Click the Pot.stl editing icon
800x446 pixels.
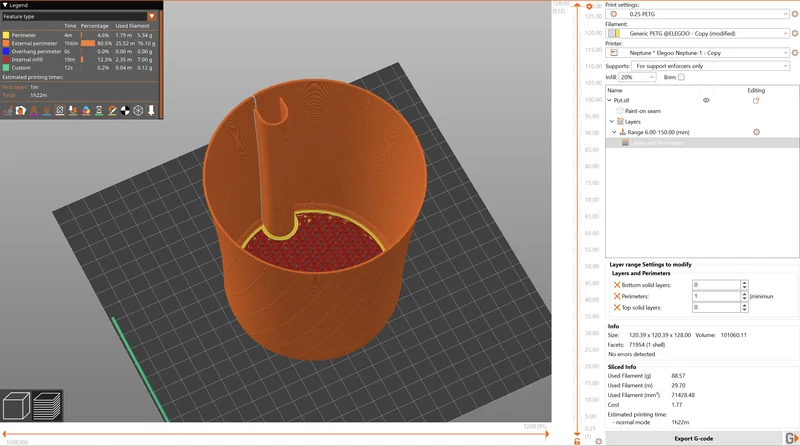coord(756,101)
